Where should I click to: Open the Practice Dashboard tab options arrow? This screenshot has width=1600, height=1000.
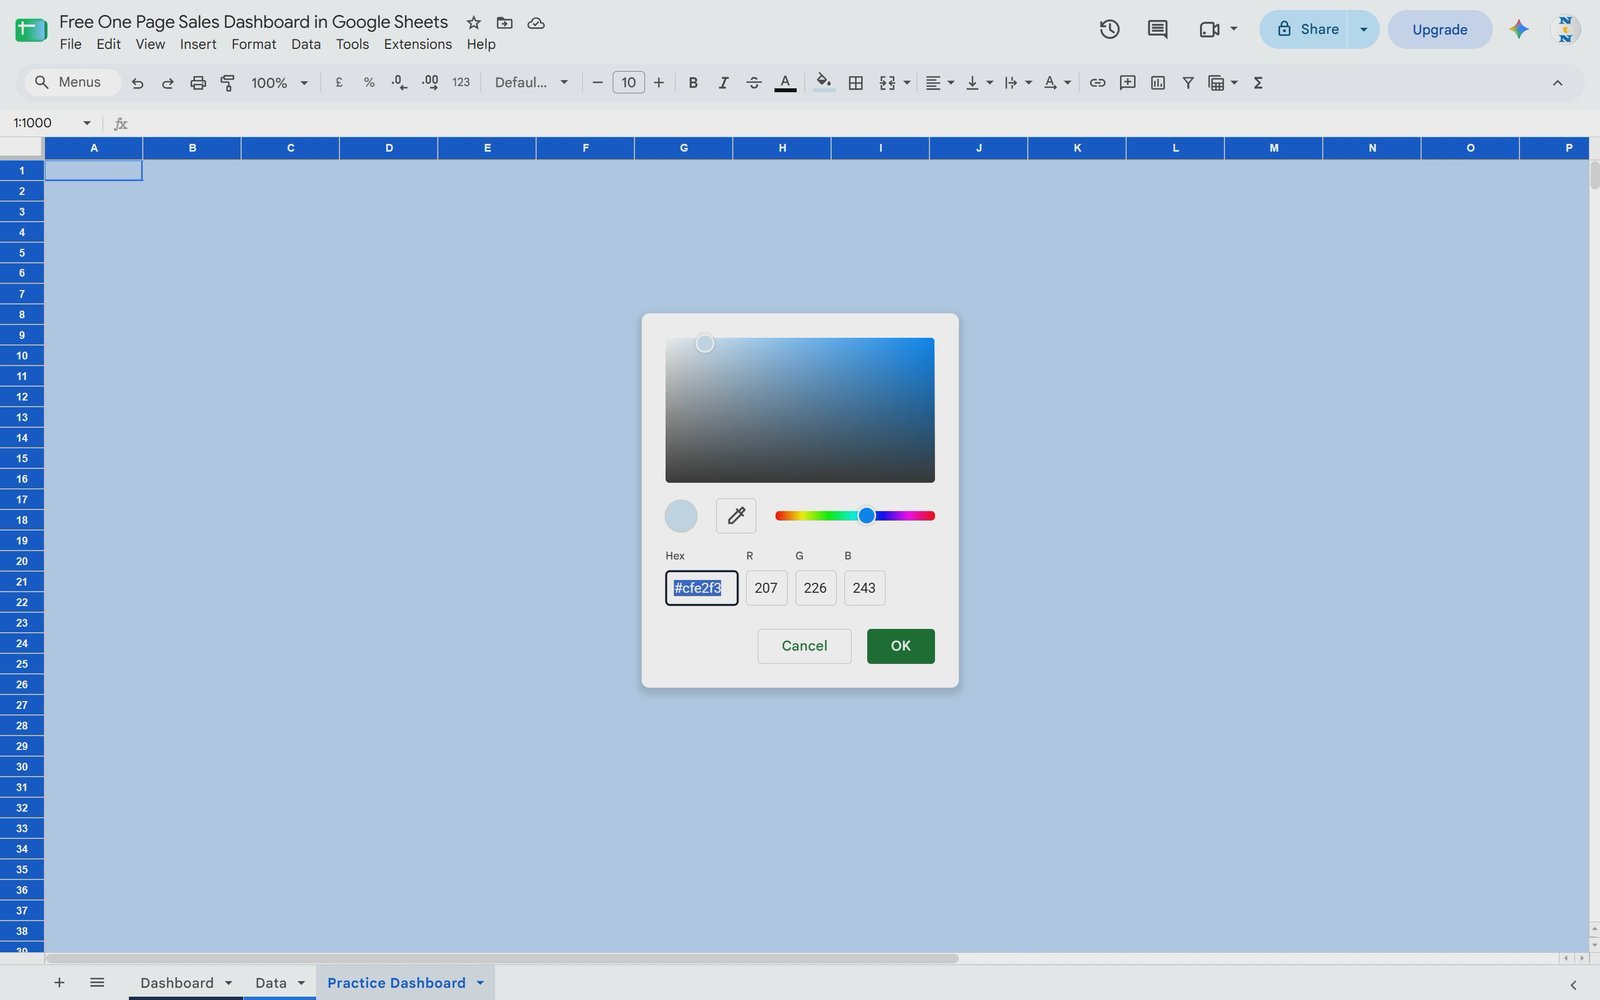tap(480, 983)
